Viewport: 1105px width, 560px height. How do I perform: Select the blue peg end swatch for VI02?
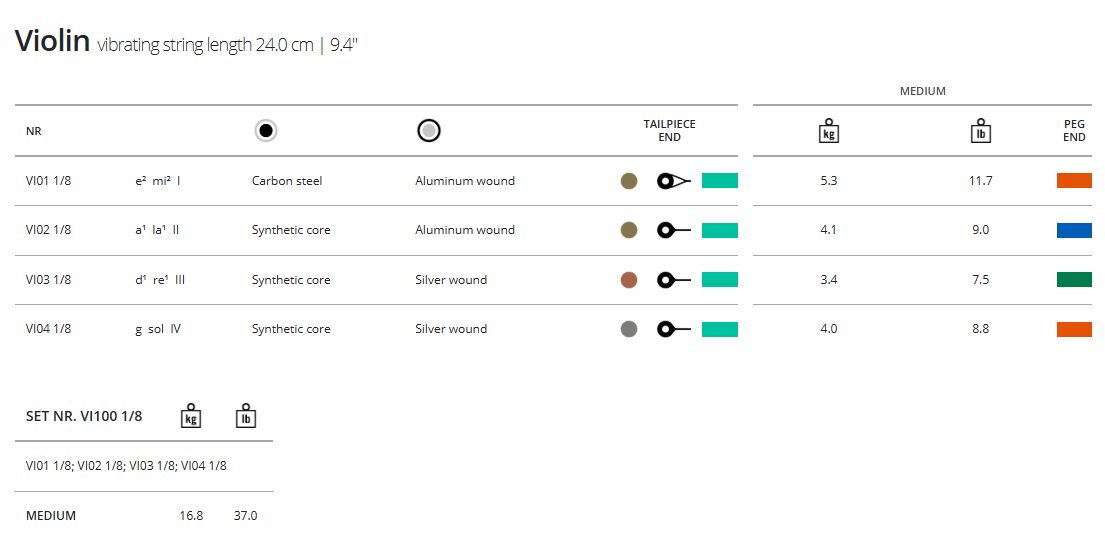click(x=1074, y=230)
